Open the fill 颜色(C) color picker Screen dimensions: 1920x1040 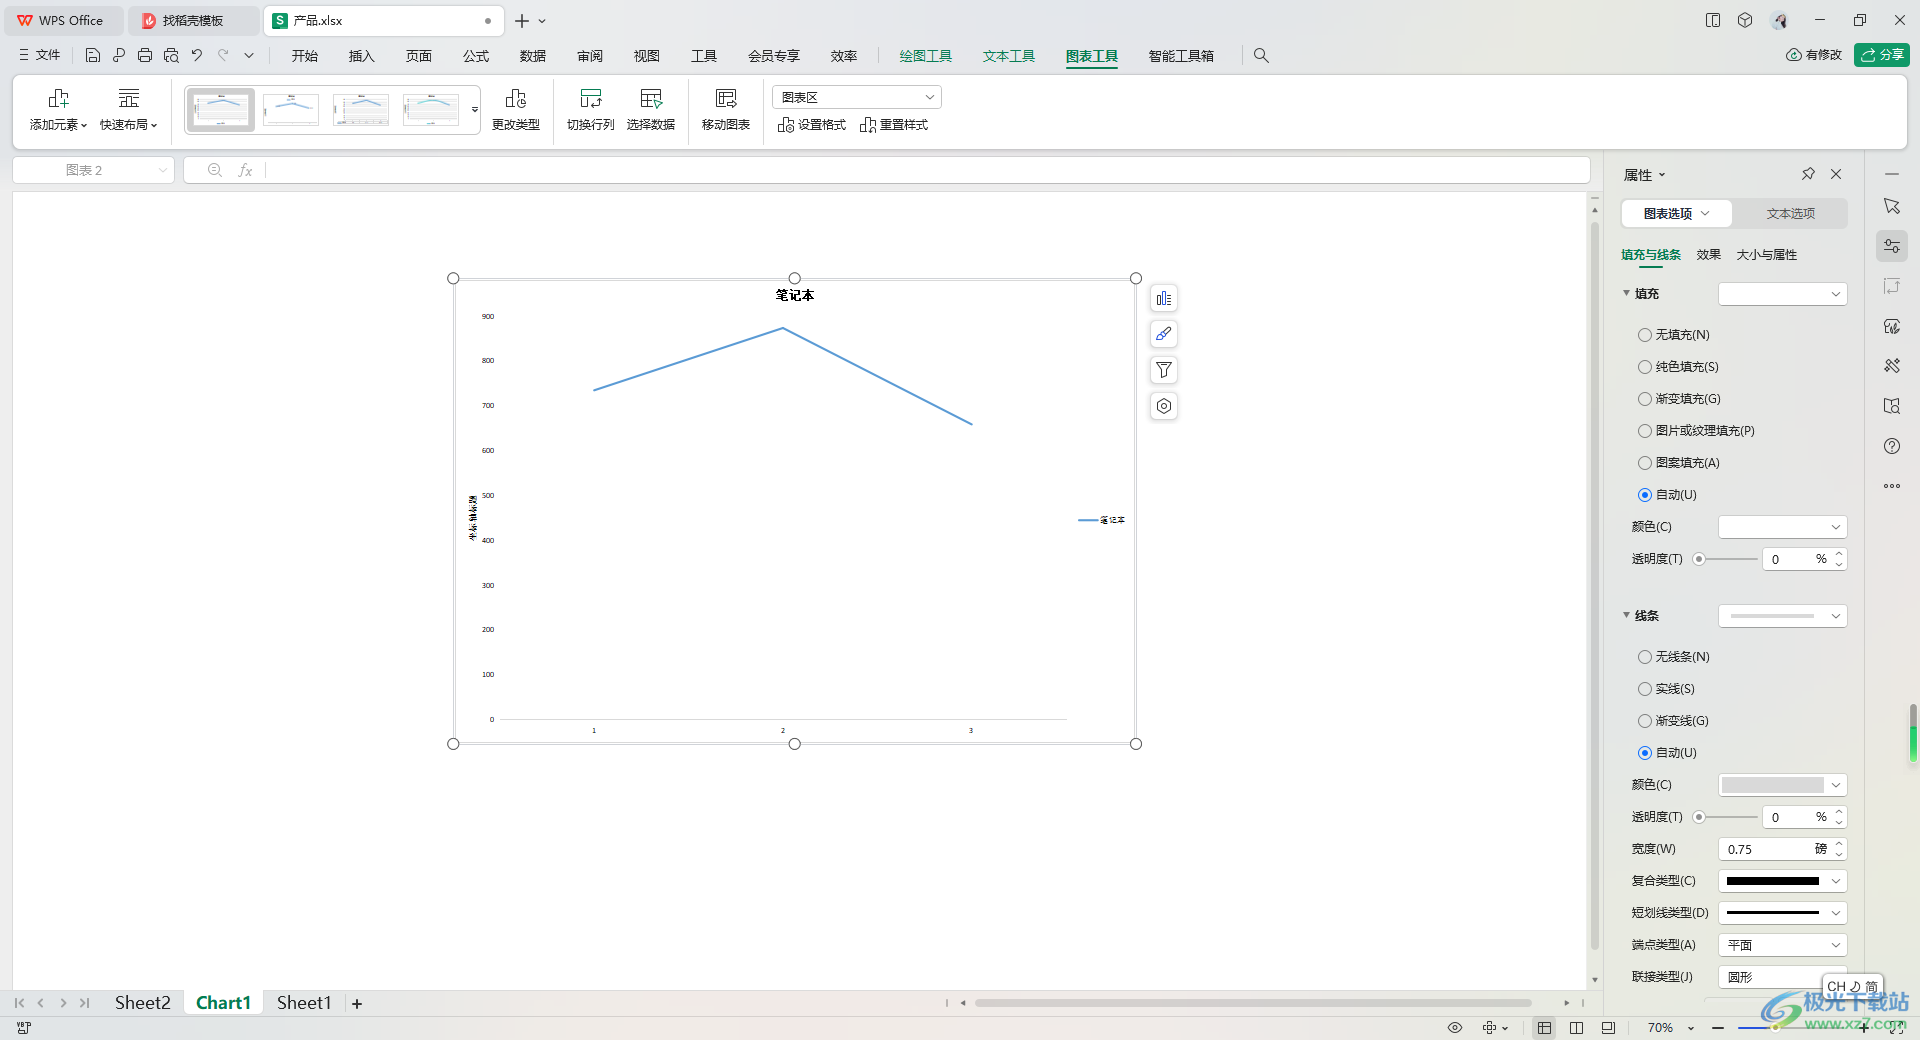pos(1782,527)
